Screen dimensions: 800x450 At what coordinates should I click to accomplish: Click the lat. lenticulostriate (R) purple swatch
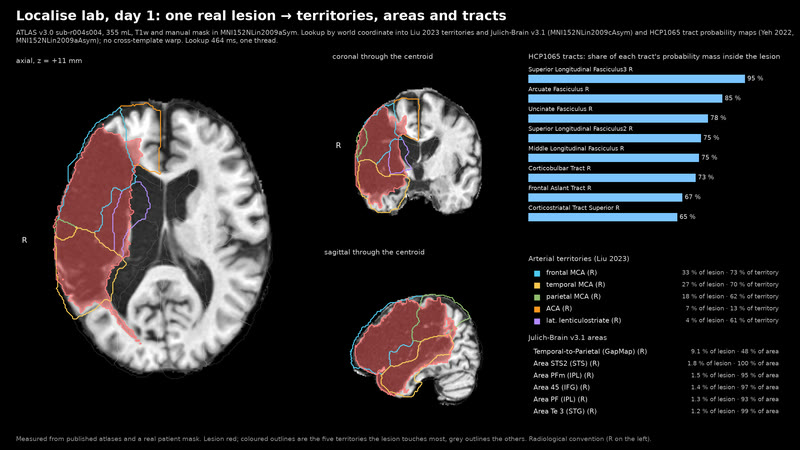[x=537, y=321]
